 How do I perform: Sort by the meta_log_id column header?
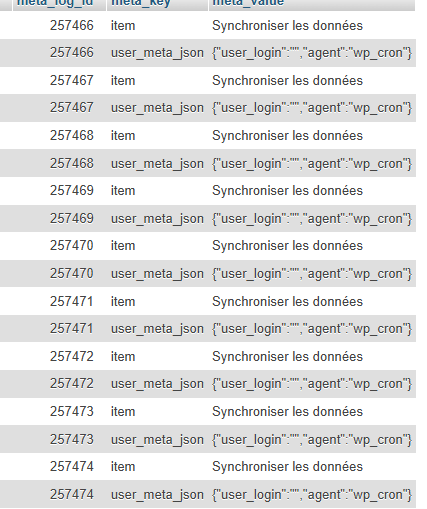55,3
